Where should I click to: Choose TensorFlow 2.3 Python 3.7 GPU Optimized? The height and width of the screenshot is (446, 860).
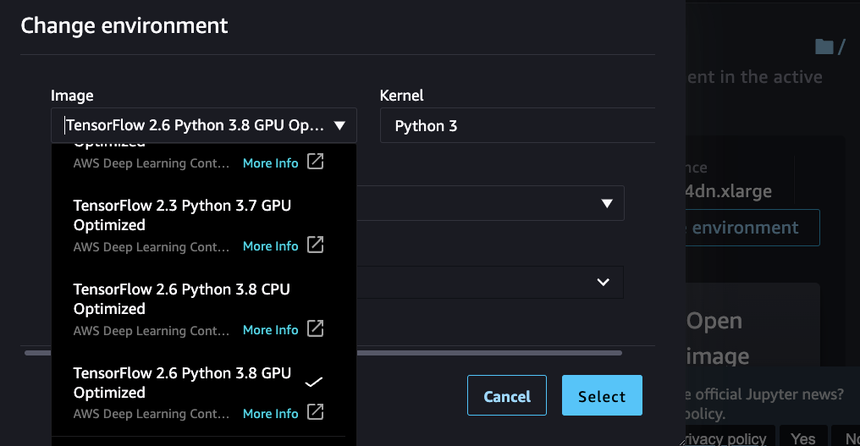click(182, 214)
